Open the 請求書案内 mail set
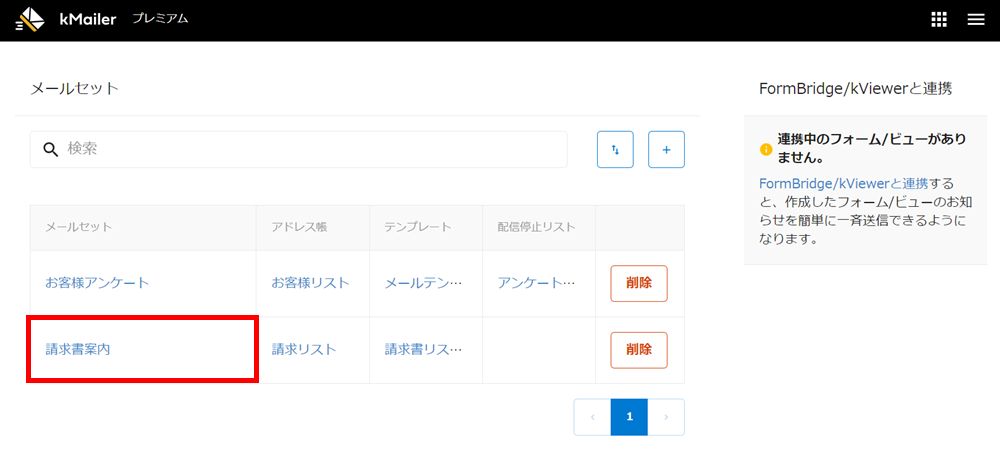 (77, 349)
